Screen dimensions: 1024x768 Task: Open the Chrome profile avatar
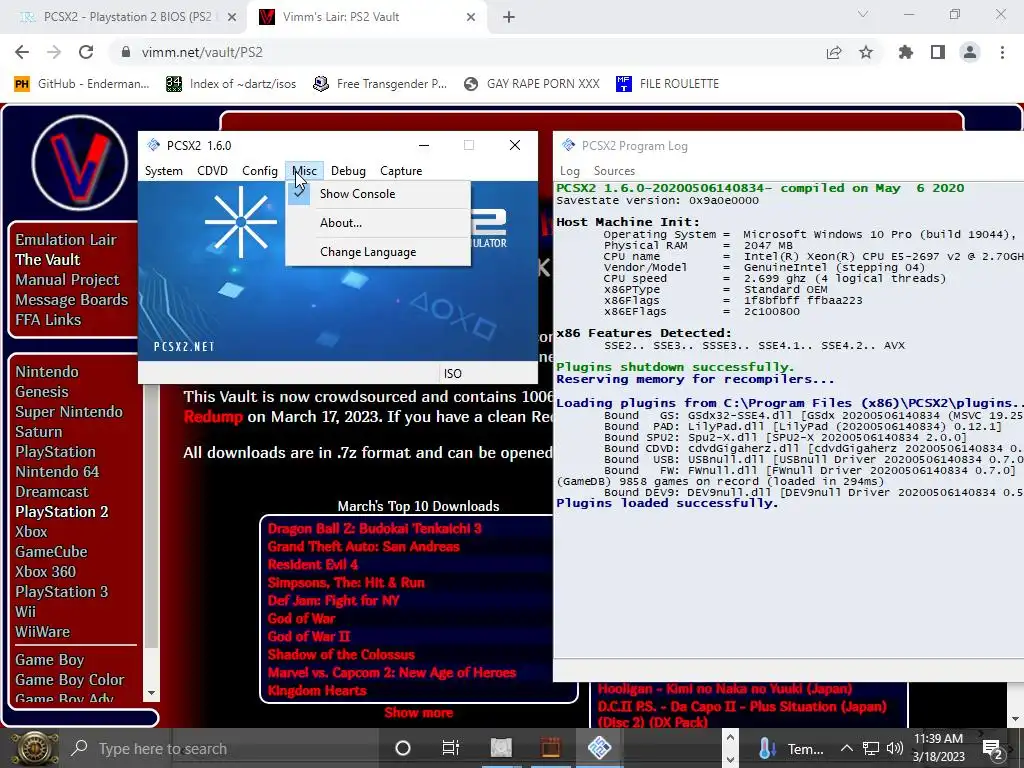coord(970,52)
